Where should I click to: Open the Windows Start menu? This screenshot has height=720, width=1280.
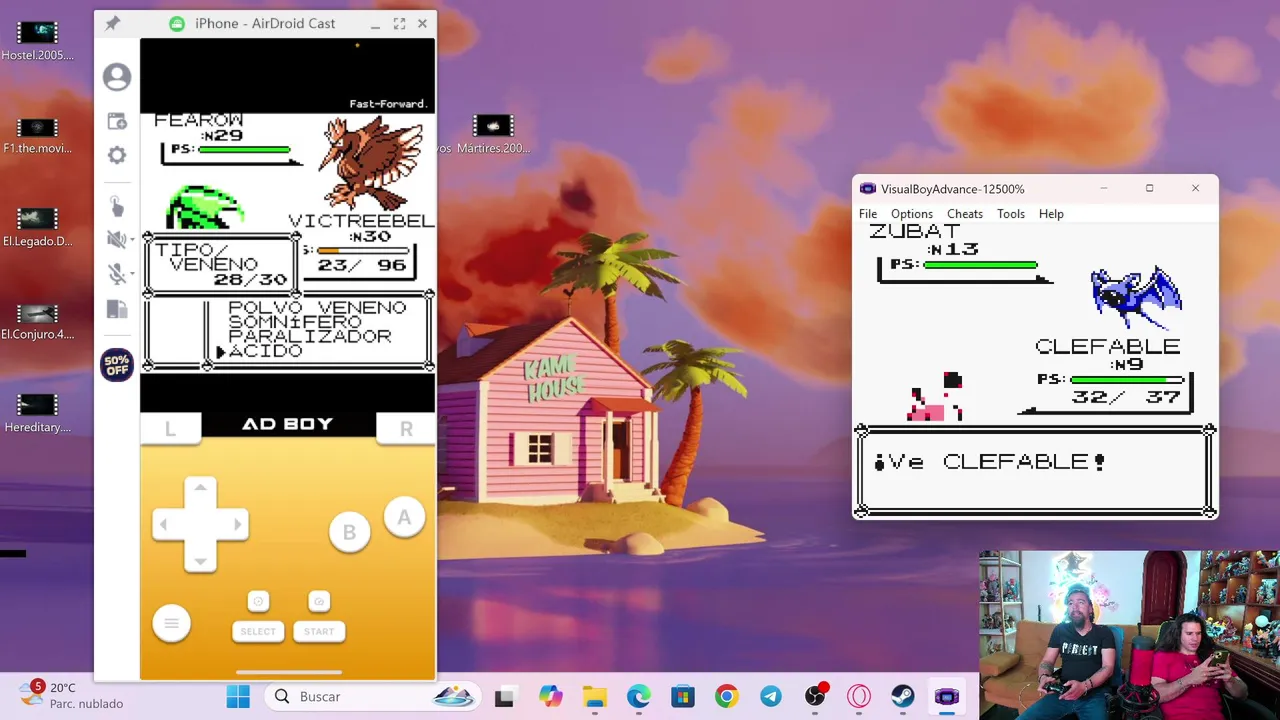click(x=238, y=697)
